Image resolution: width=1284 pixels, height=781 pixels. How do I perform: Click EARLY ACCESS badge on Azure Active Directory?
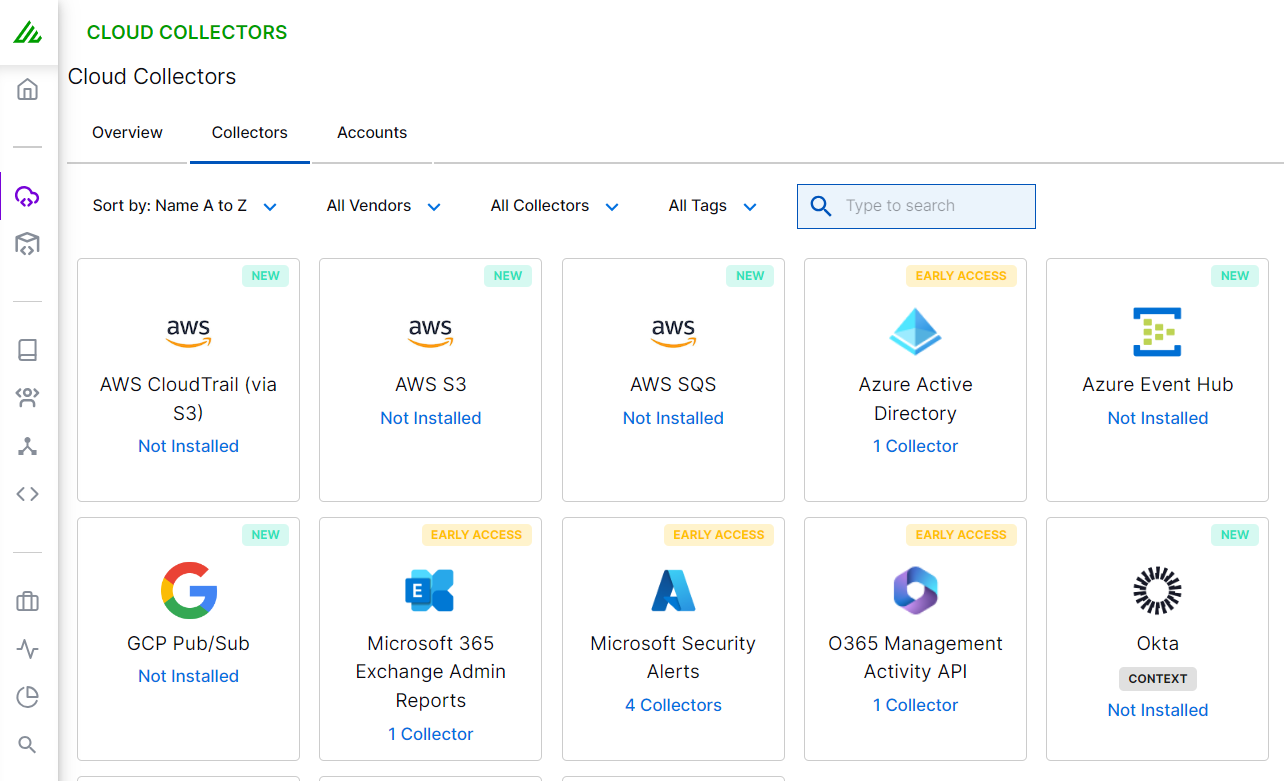point(961,276)
